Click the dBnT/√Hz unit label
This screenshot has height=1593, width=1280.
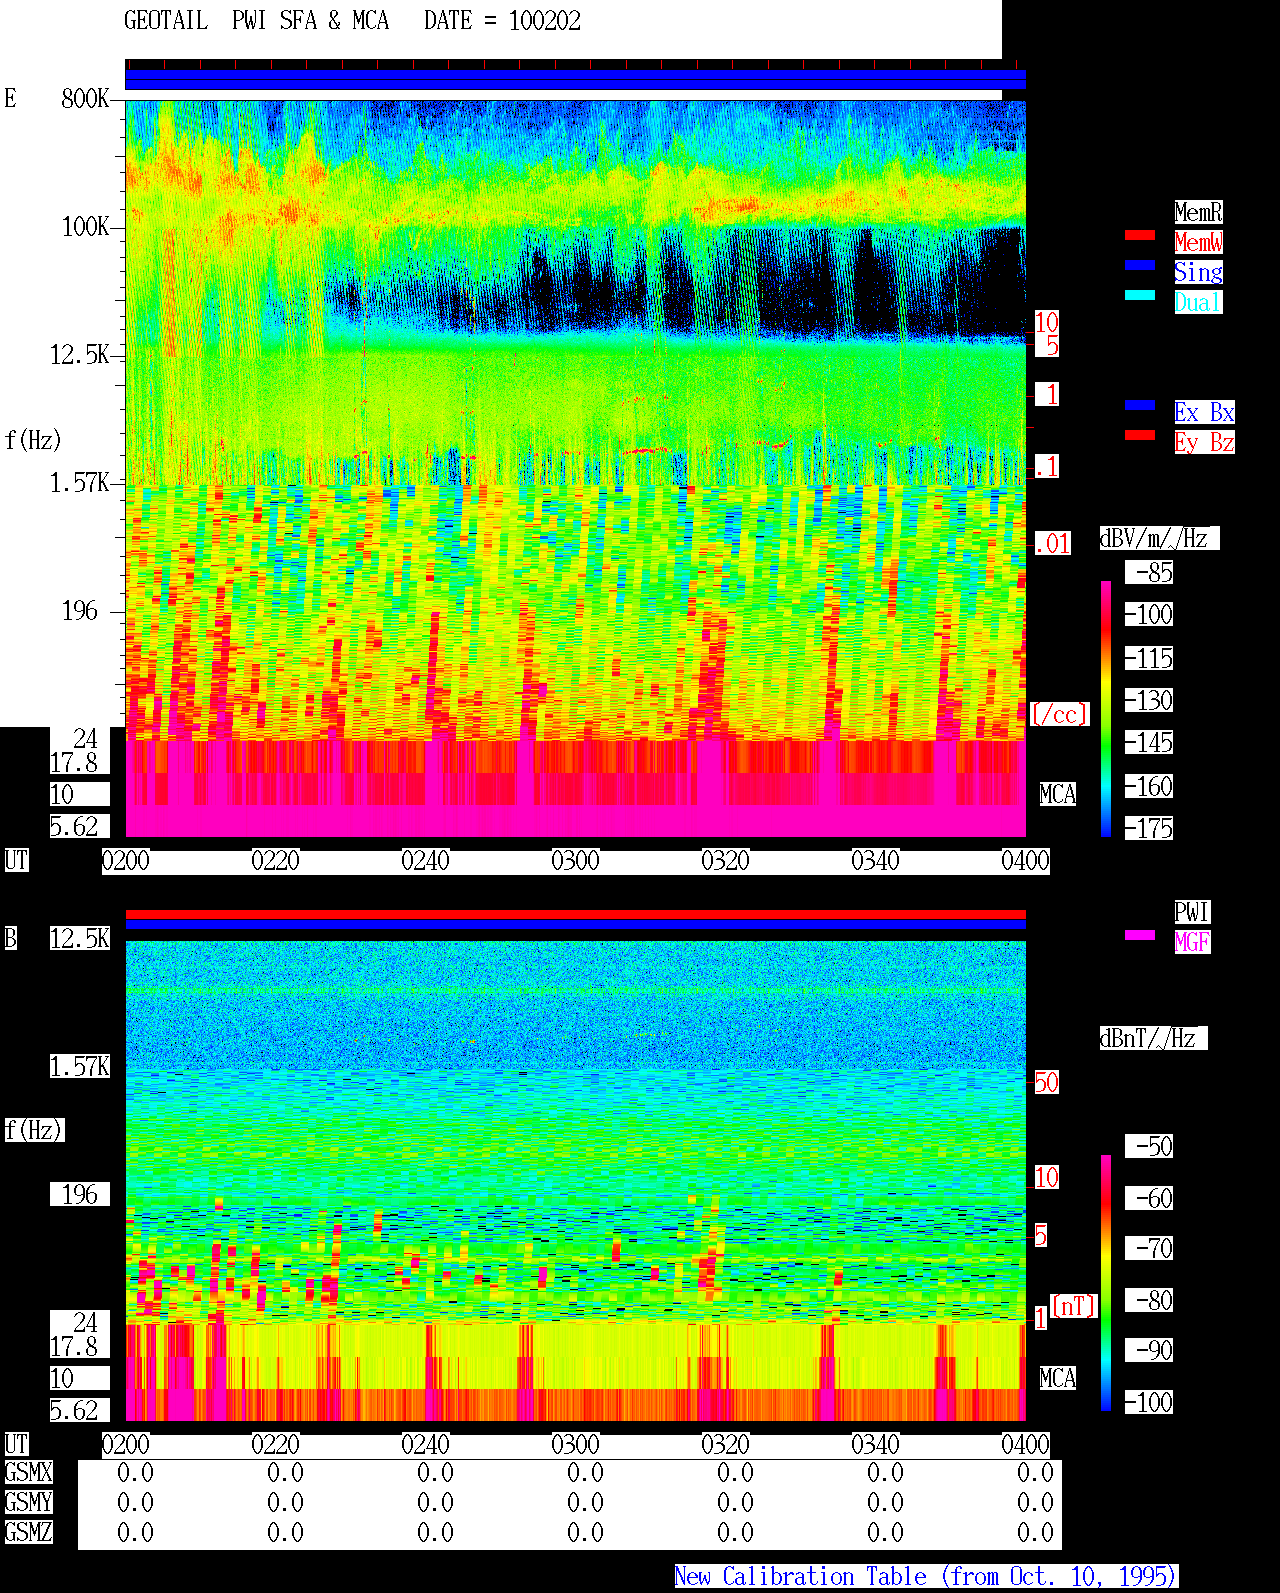[x=1153, y=1038]
